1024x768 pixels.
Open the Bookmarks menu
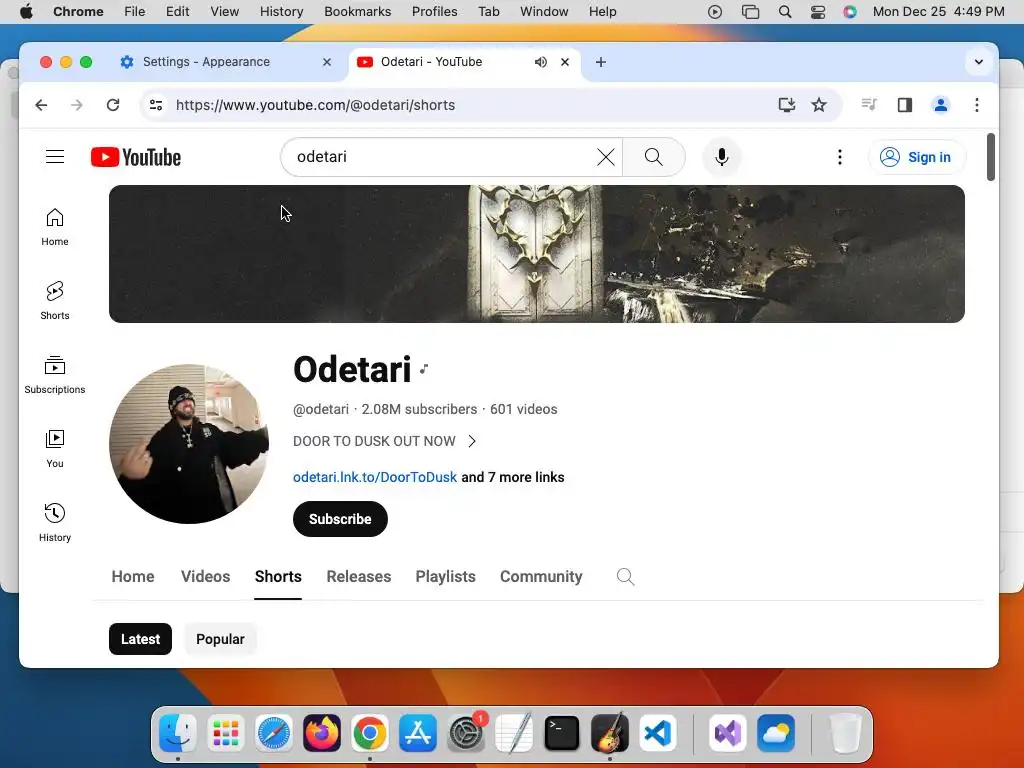pos(357,12)
